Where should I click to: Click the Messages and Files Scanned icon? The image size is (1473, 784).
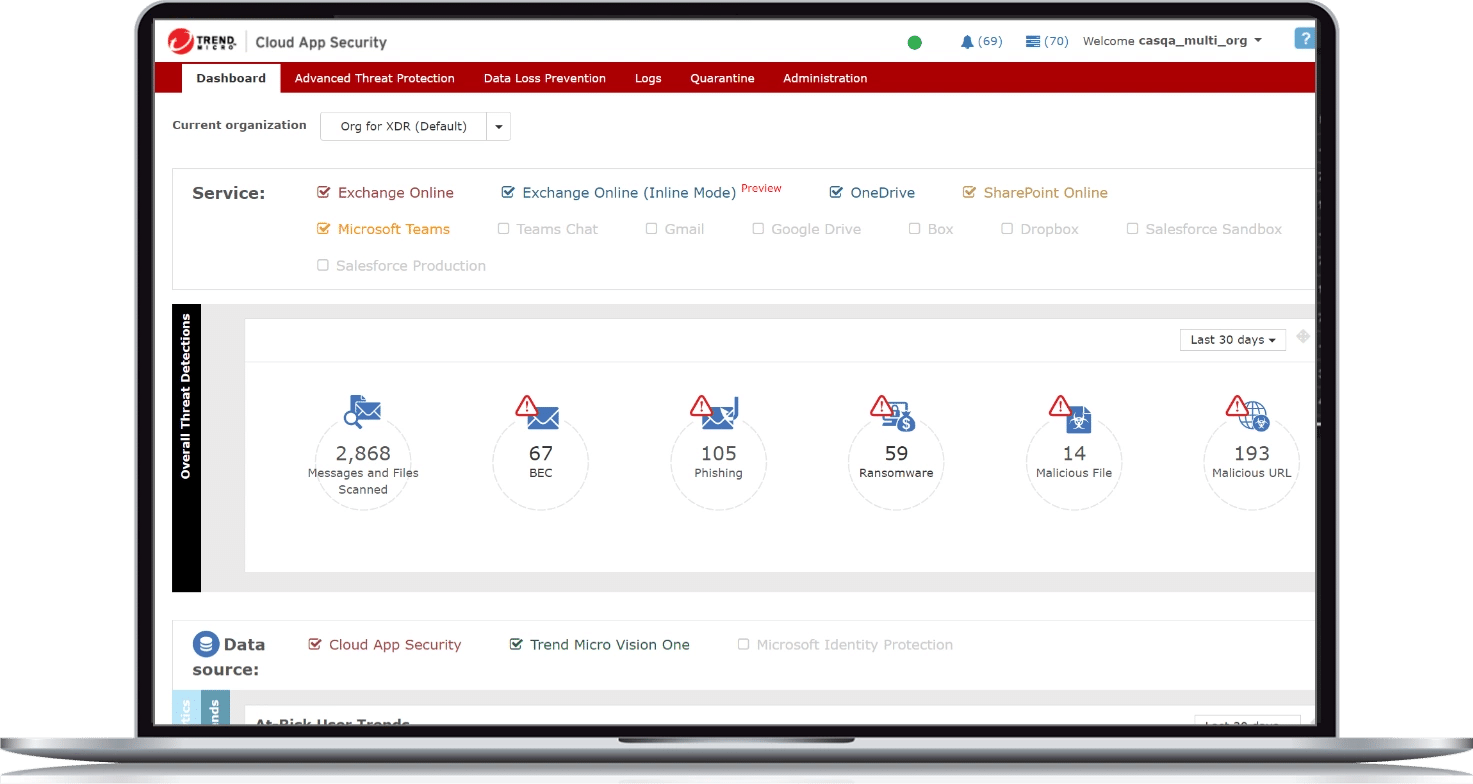(x=363, y=411)
